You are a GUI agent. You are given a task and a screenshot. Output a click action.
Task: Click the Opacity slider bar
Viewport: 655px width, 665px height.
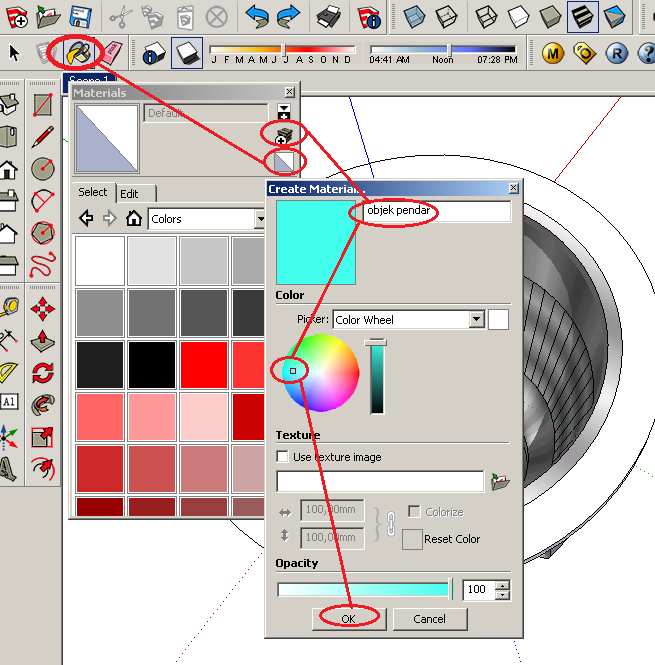365,590
